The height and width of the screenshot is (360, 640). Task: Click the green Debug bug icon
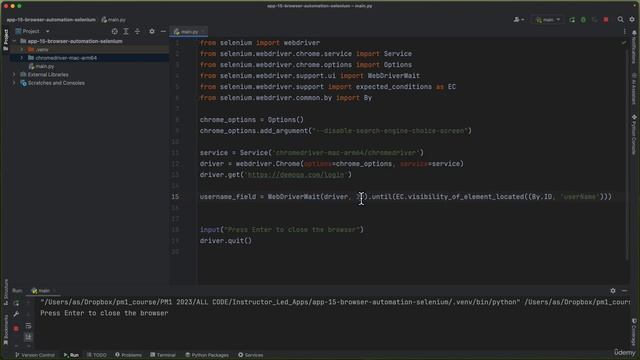click(x=583, y=20)
